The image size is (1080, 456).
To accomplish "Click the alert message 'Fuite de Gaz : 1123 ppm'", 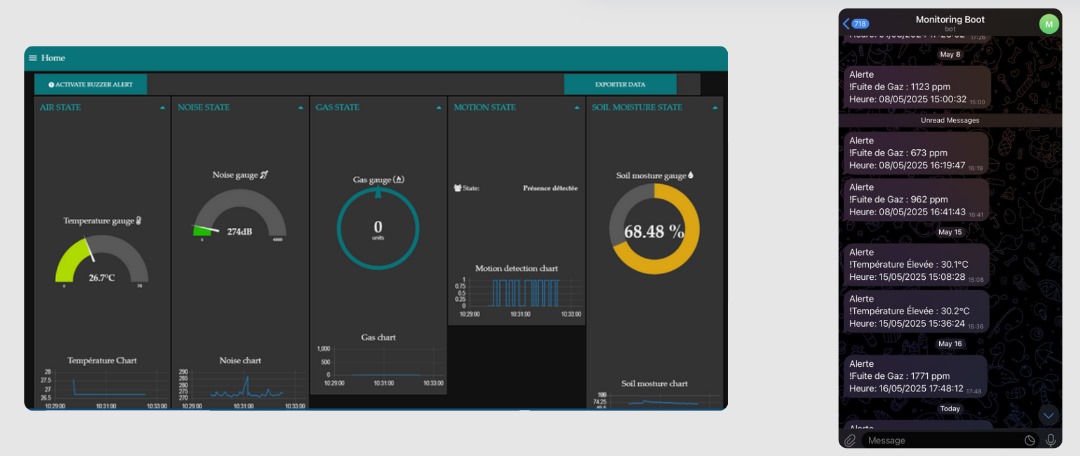I will (917, 87).
